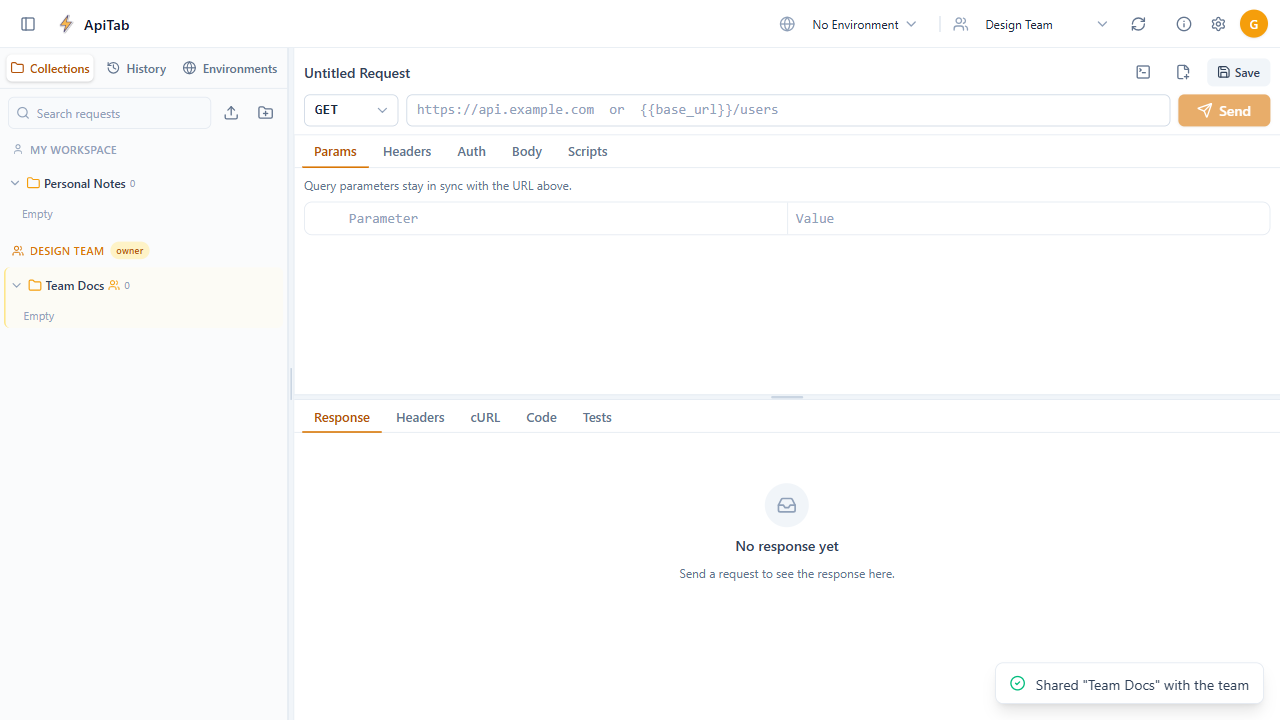The width and height of the screenshot is (1280, 720).
Task: Open the info circle icon
Action: (1184, 24)
